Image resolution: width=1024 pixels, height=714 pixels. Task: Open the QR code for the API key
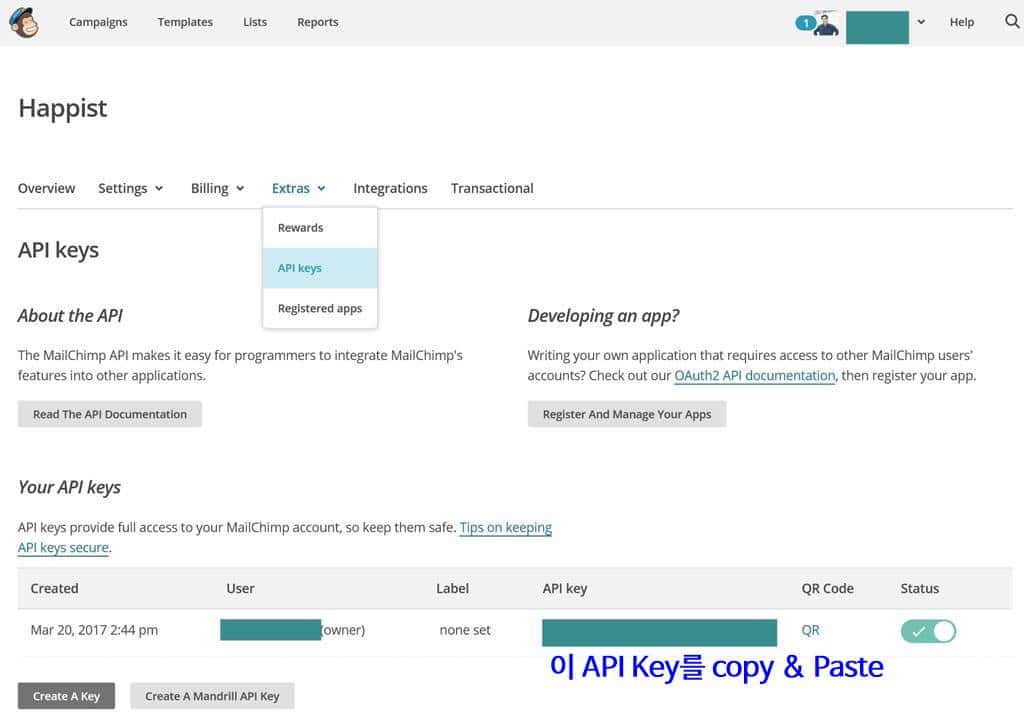[810, 630]
